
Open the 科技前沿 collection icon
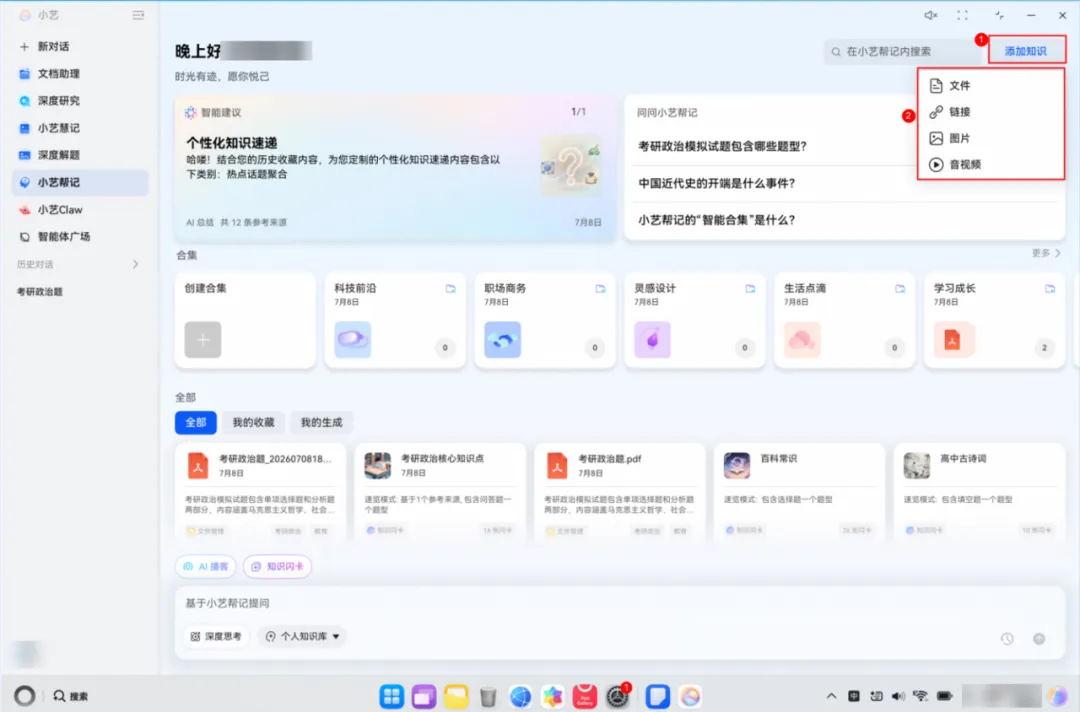[x=353, y=339]
